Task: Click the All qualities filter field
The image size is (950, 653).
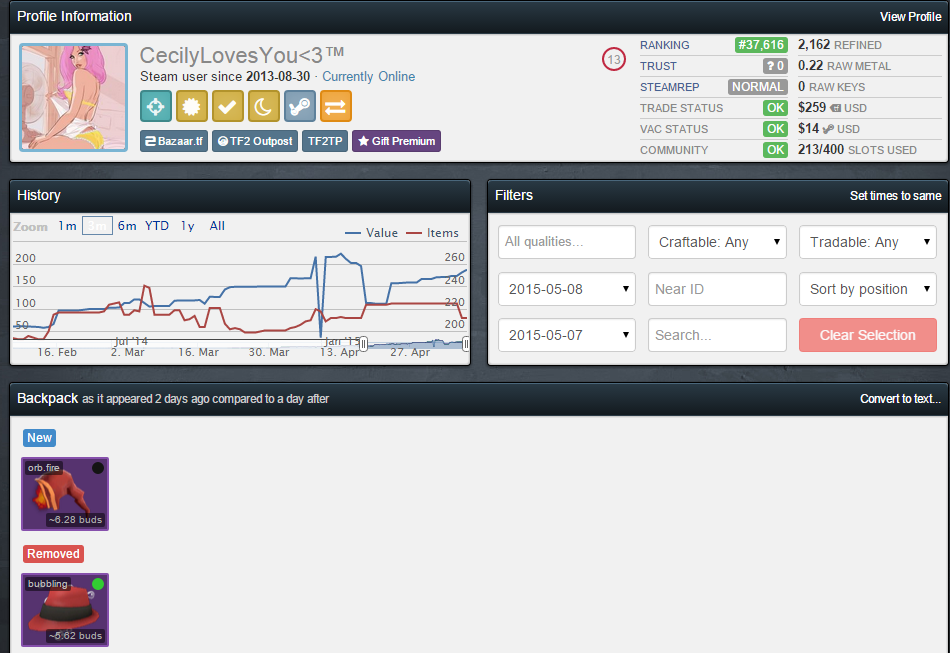Action: click(x=566, y=242)
